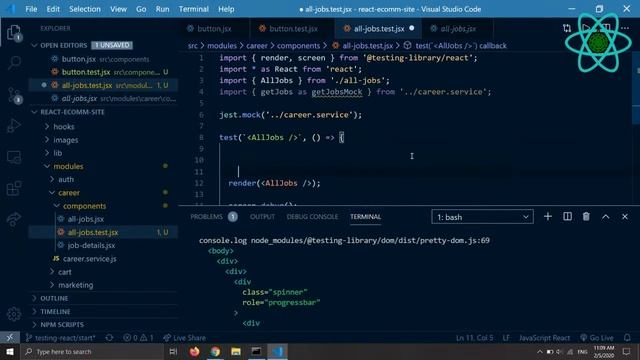Viewport: 640px width, 360px height.
Task: Click branch testing-react/start in status bar
Action: 60,338
